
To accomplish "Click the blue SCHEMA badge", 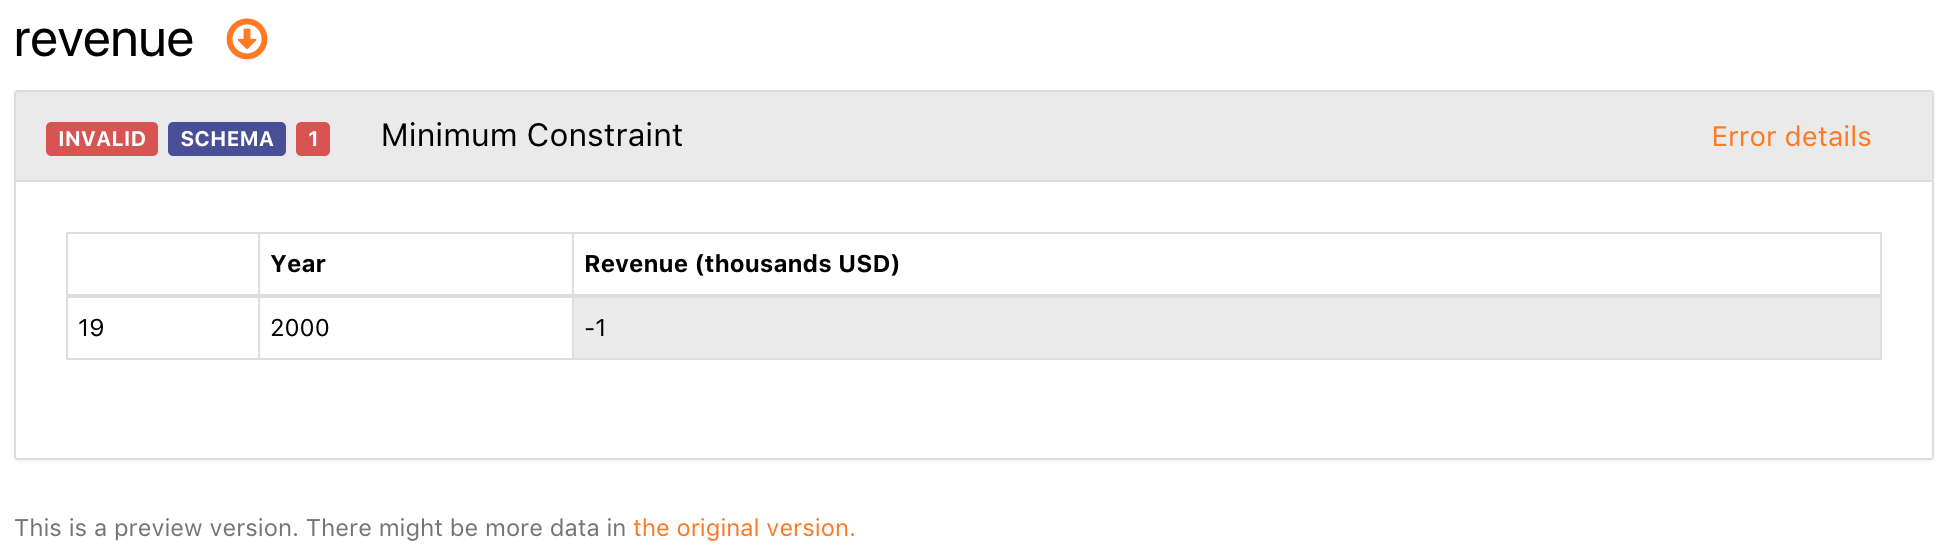I will (x=227, y=139).
